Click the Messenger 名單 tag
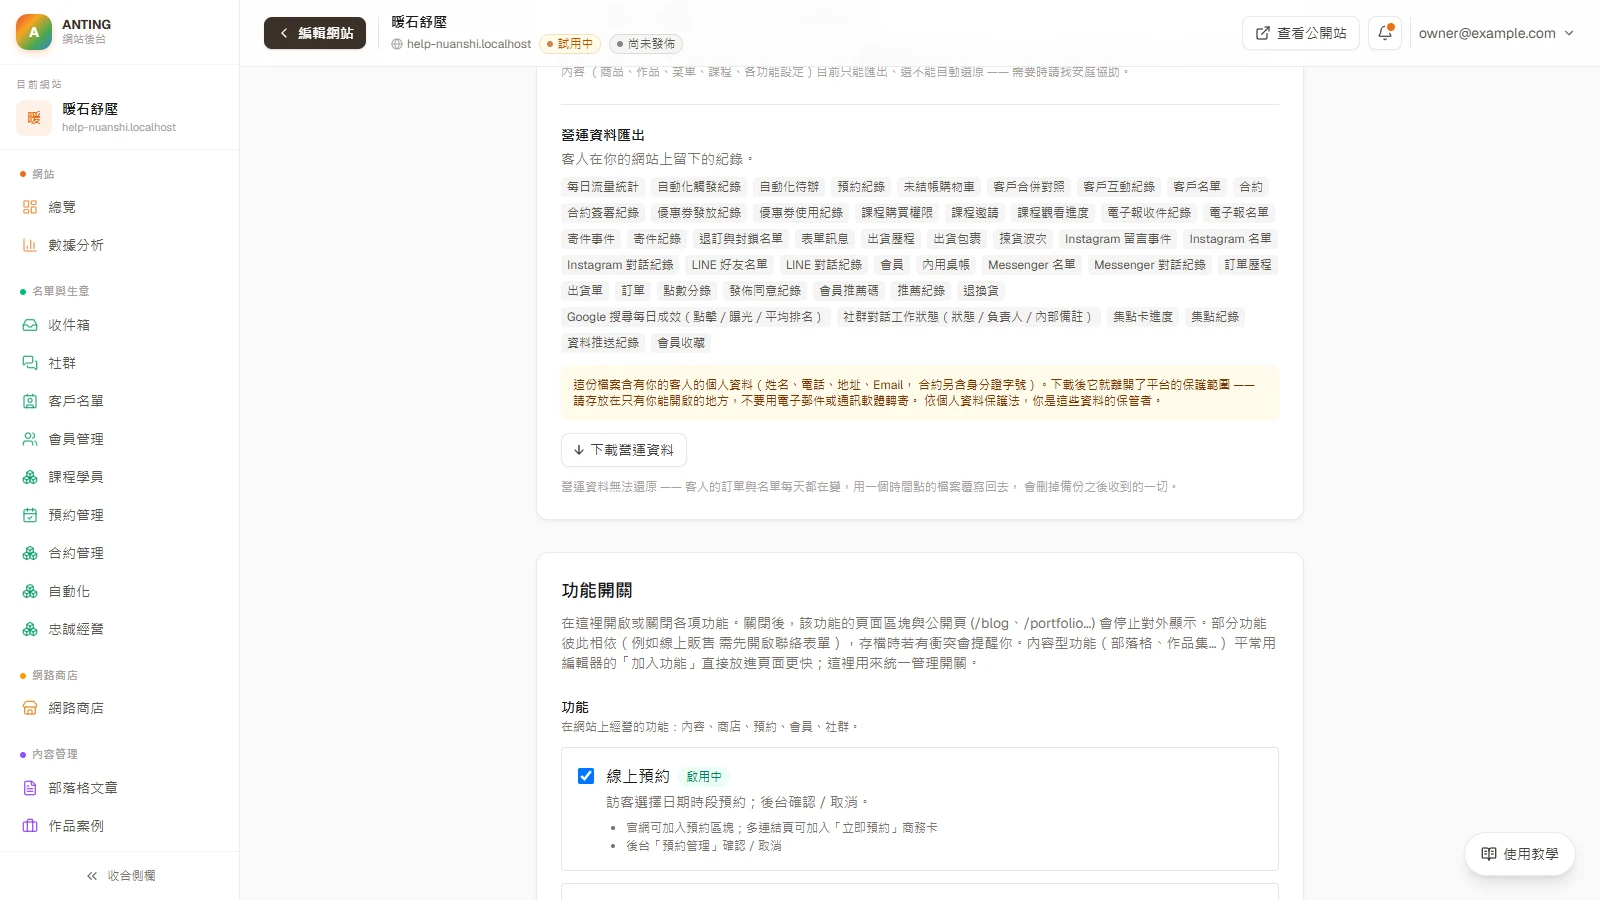The width and height of the screenshot is (1600, 900). point(1032,265)
